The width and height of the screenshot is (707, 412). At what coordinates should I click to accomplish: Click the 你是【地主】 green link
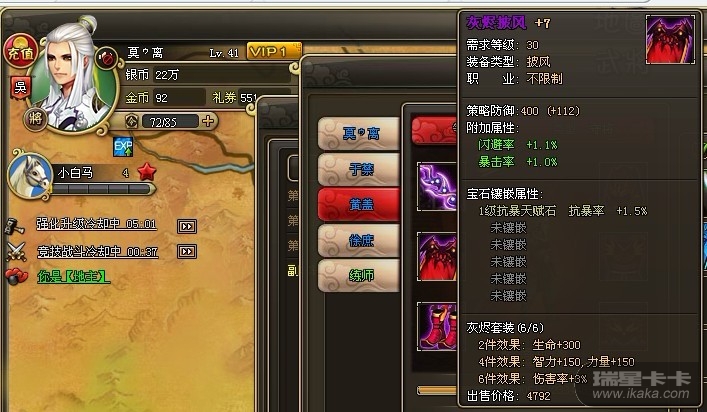(x=73, y=276)
